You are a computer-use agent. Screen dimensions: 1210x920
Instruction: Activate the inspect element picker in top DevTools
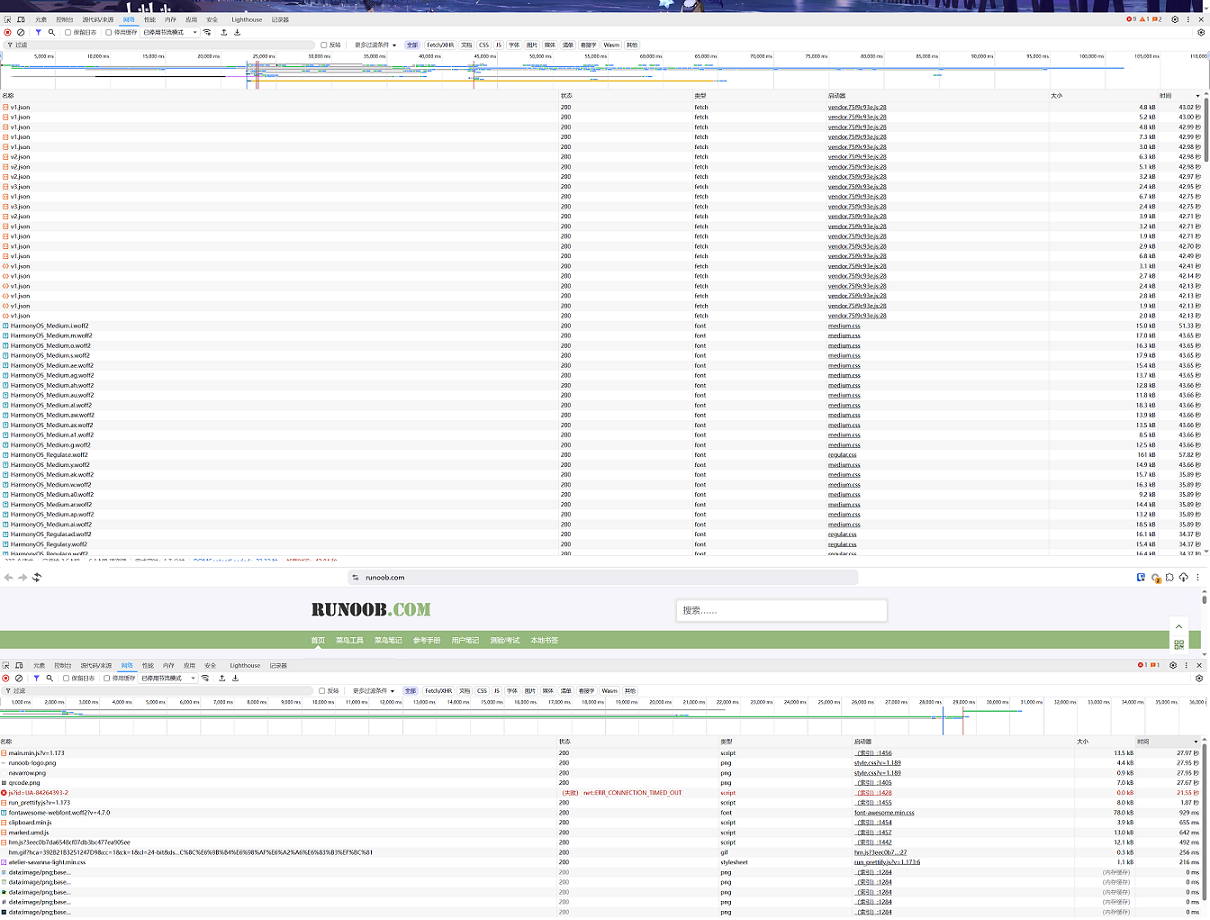click(7, 19)
